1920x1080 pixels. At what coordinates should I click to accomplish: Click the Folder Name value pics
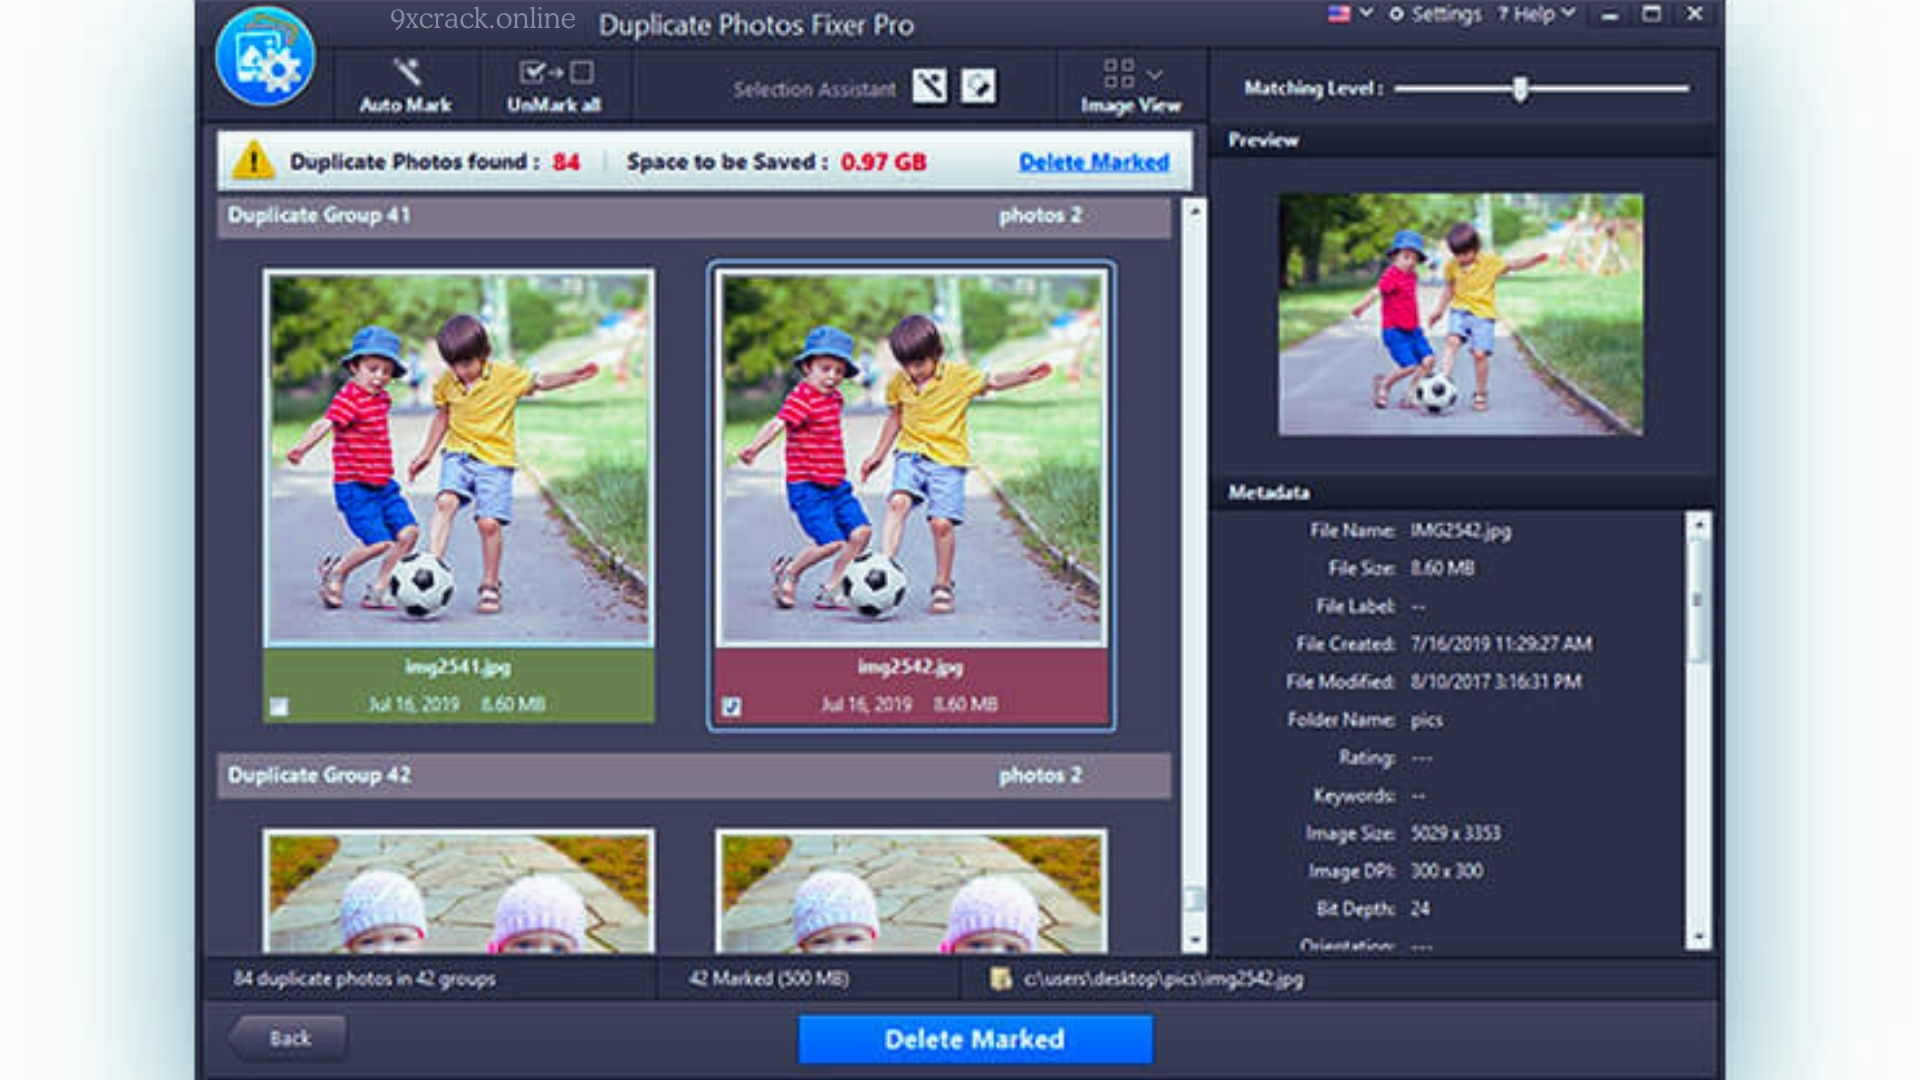click(1426, 720)
